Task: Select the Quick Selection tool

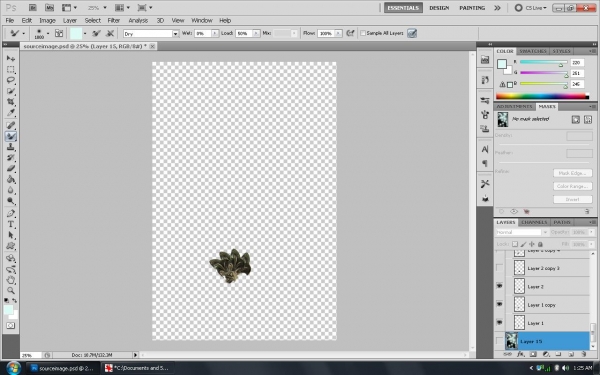Action: pos(11,91)
